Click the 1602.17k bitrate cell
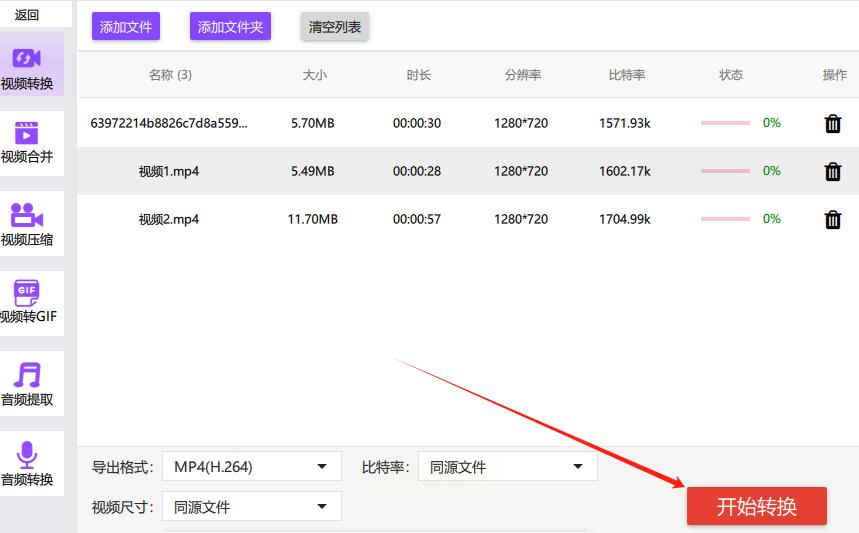Viewport: 859px width, 533px height. [625, 171]
